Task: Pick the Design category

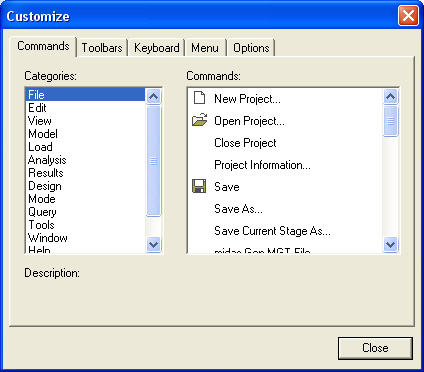Action: point(45,186)
